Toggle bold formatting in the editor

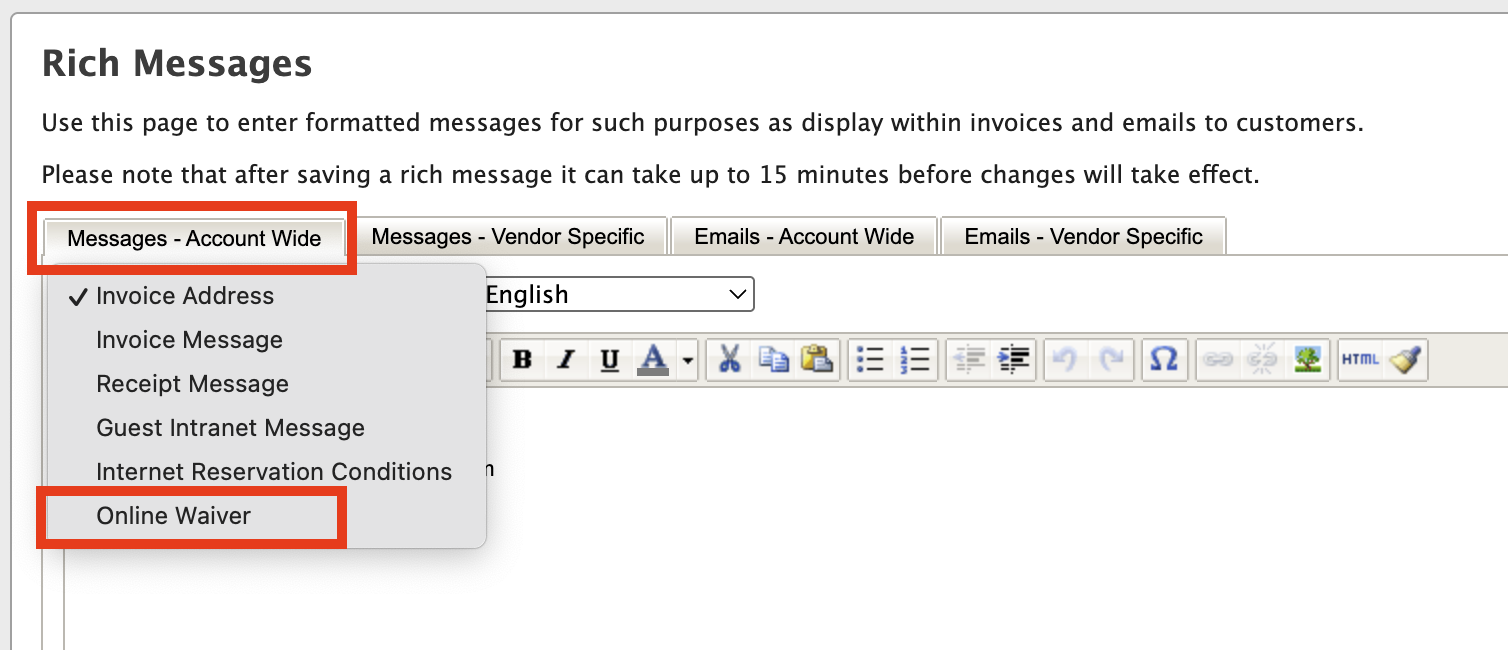click(x=522, y=360)
